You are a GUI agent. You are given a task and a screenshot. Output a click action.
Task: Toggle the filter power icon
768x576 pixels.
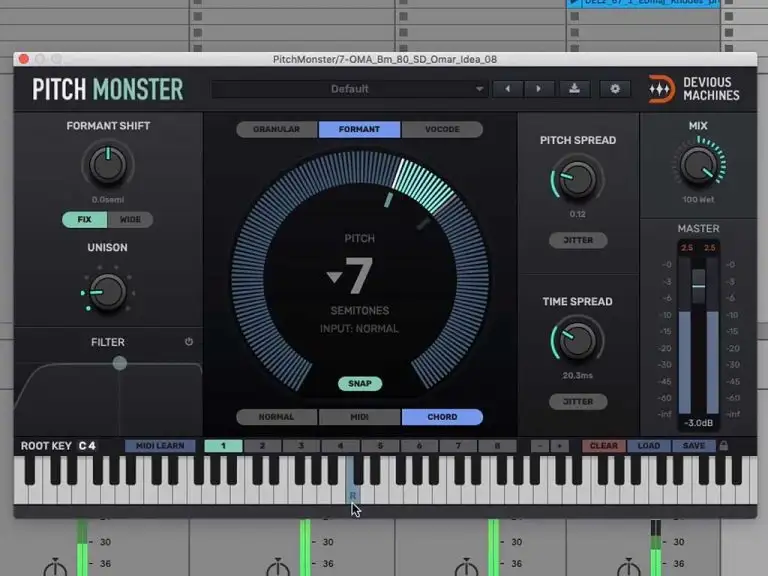(189, 341)
